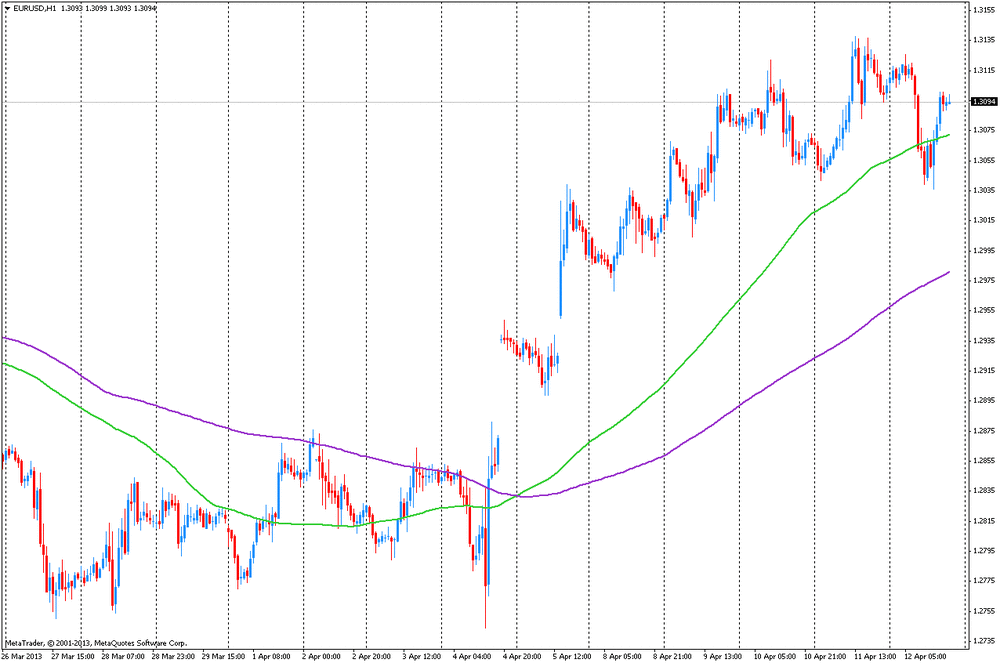Click the 10 Apr 21:00 time label
The image size is (1000, 663).
[825, 656]
